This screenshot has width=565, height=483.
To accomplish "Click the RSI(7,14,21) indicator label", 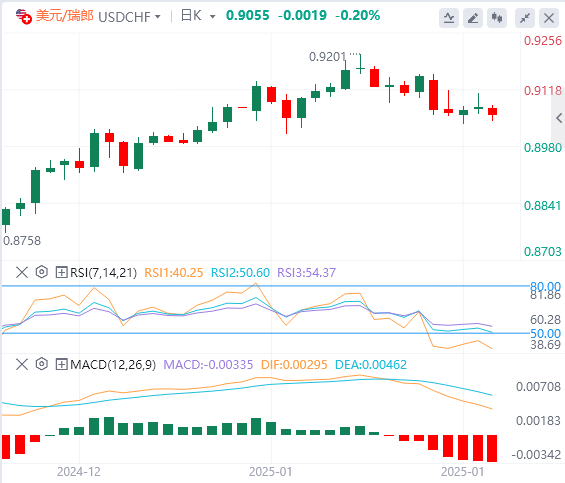I will (103, 272).
